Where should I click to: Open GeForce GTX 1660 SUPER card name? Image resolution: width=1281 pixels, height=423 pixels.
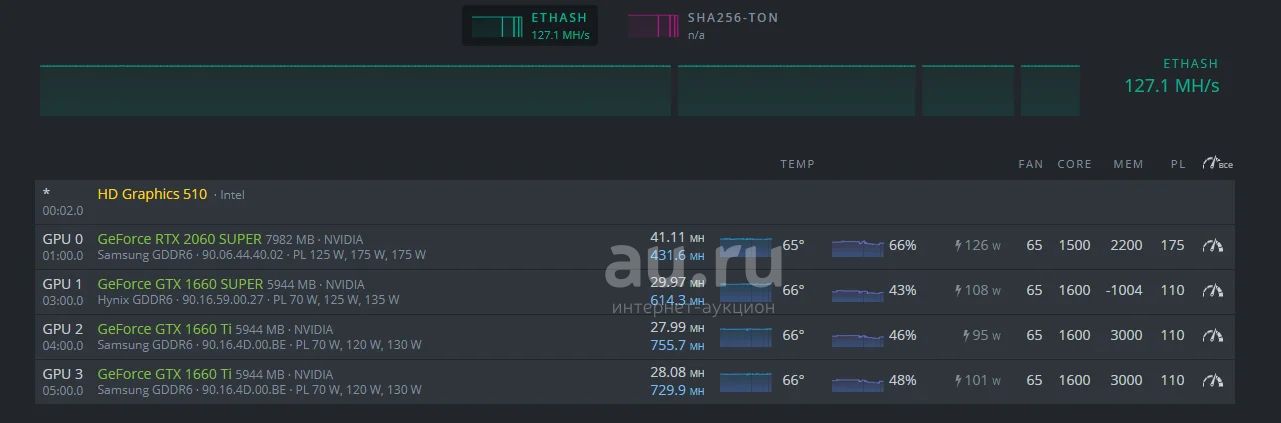coord(180,284)
